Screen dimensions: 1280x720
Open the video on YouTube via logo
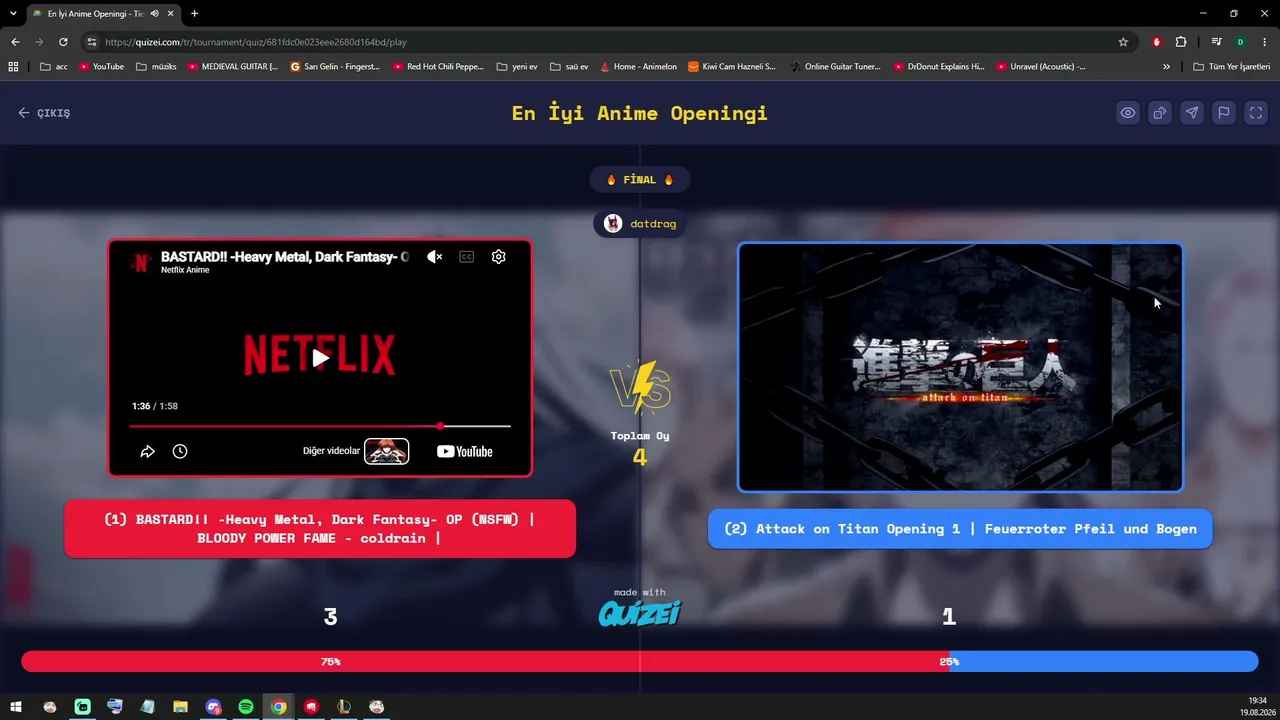pyautogui.click(x=465, y=451)
